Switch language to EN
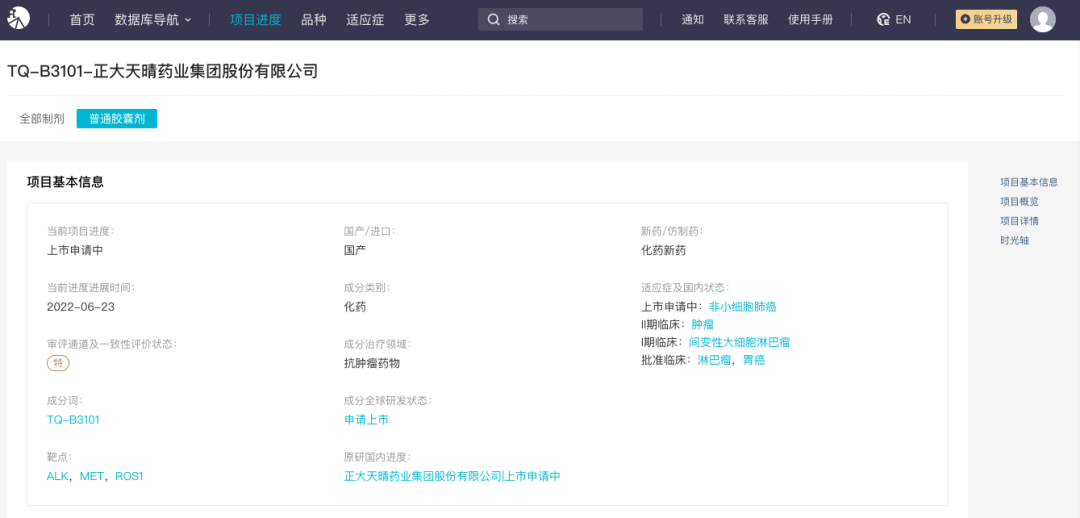This screenshot has width=1080, height=518. (903, 20)
